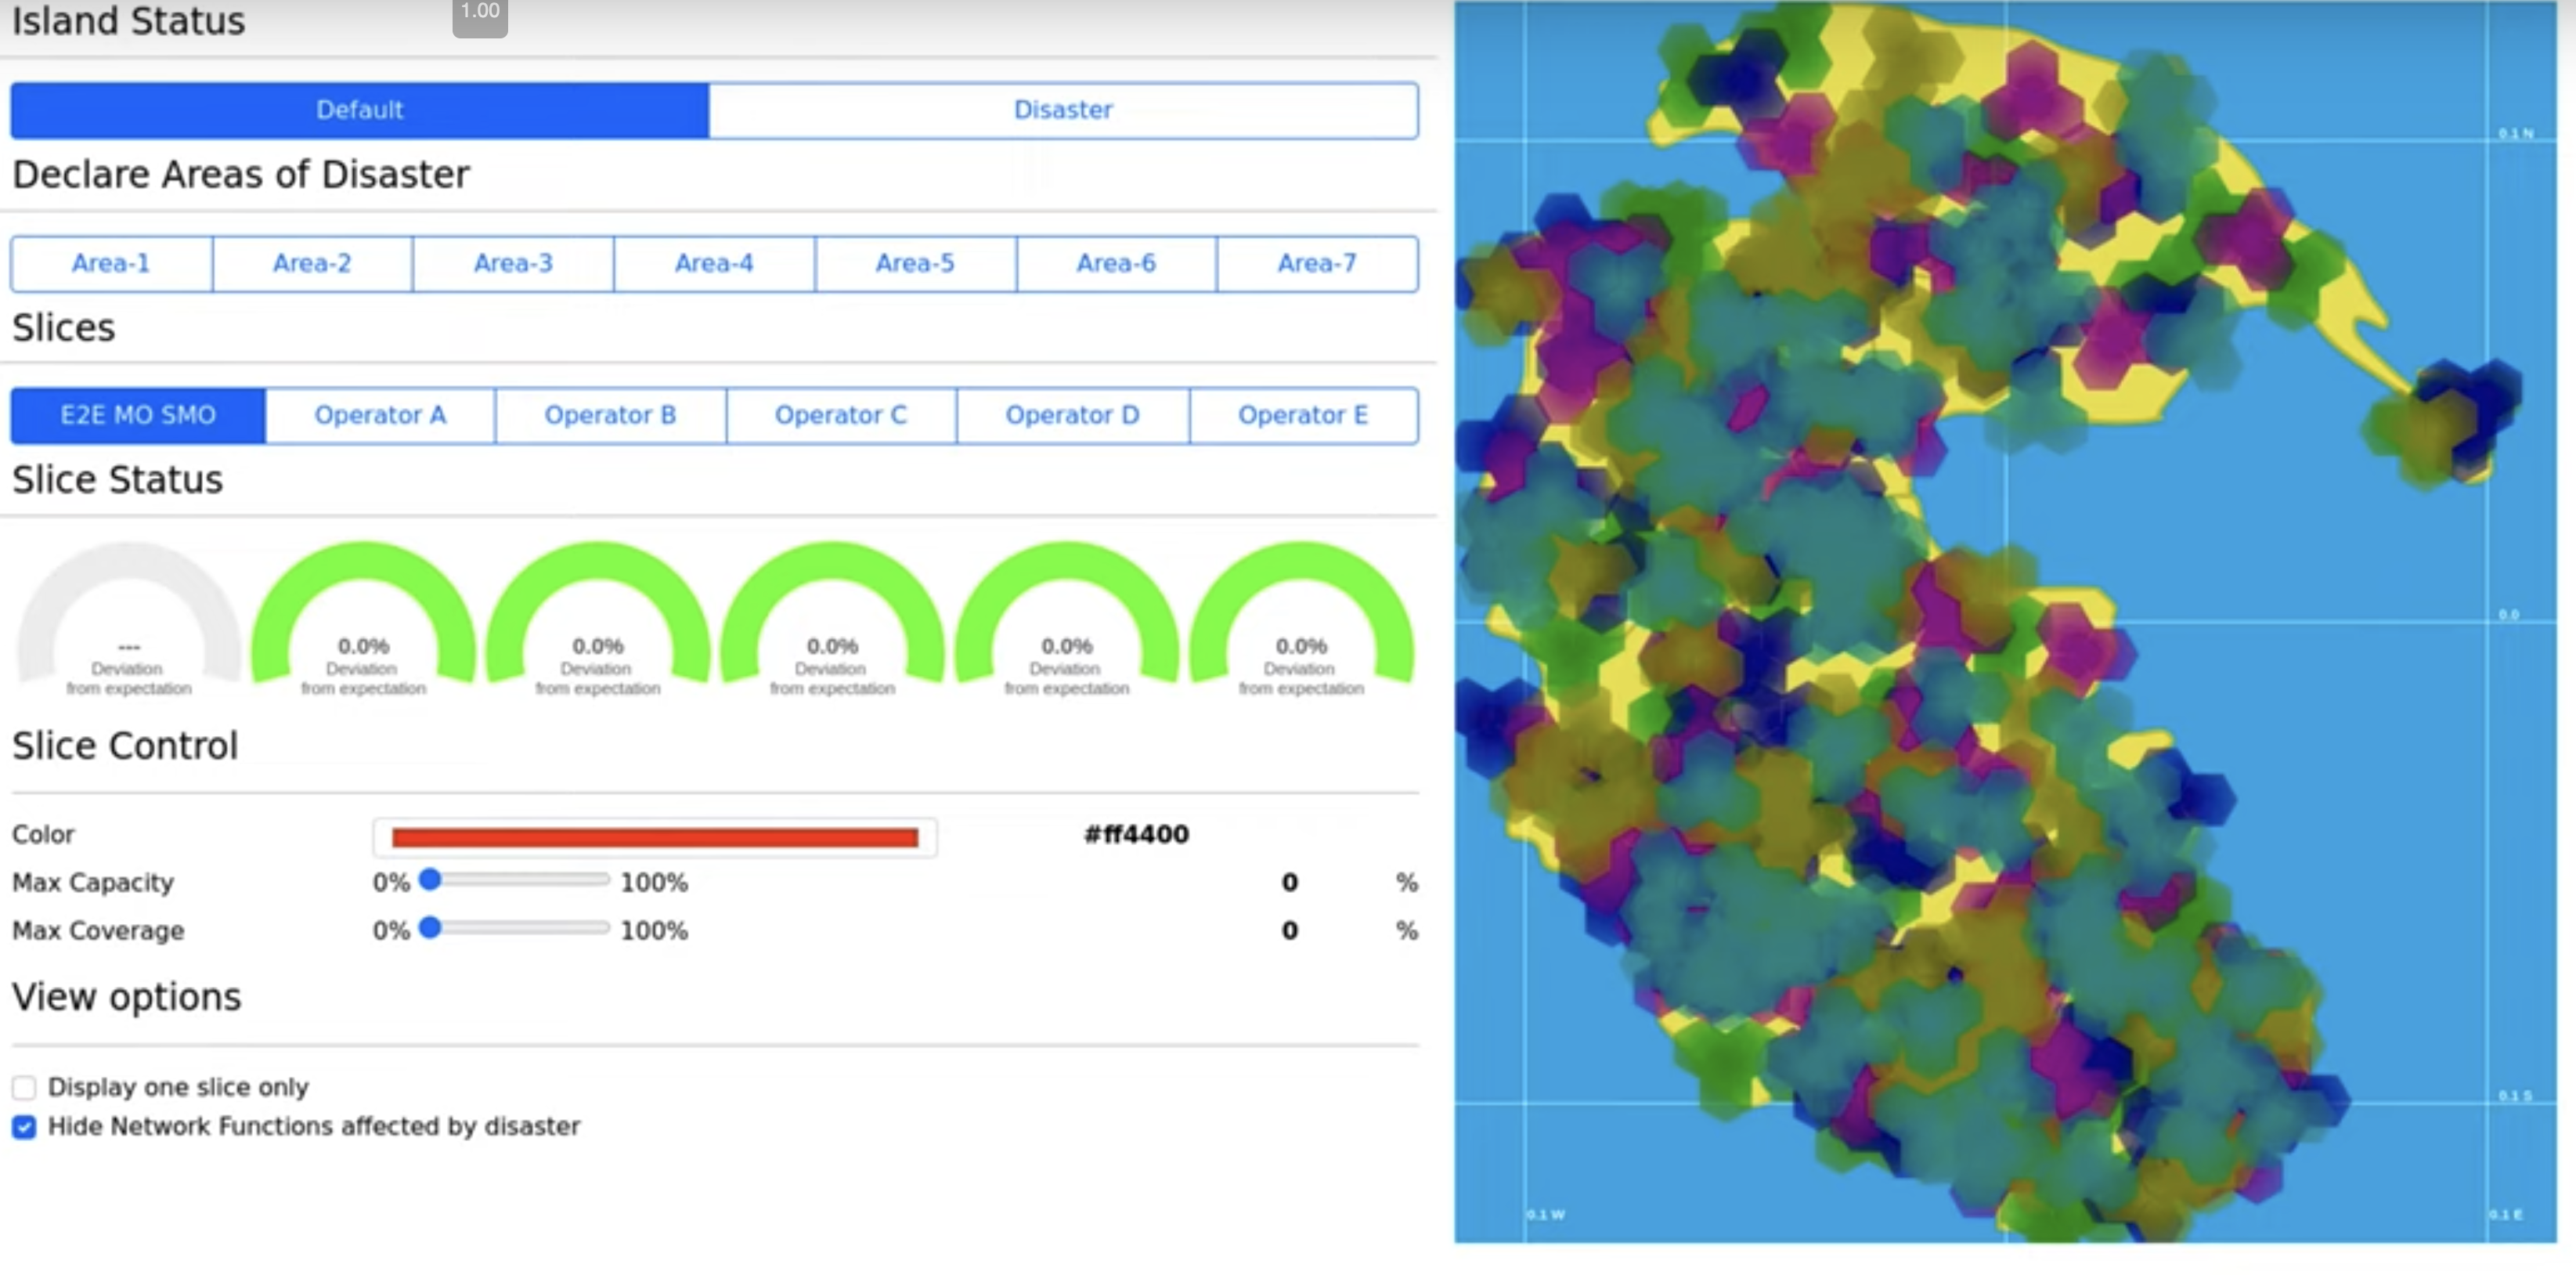Choose Area-7 disaster area
Screen dimensions: 2576x1275
point(1317,263)
